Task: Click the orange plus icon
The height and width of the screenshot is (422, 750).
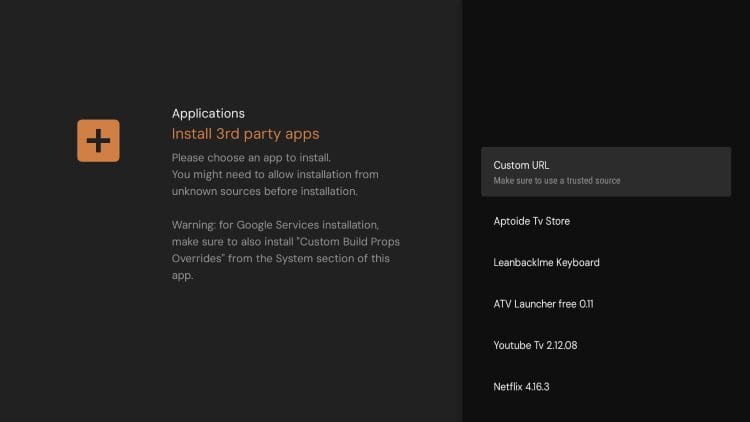Action: 98,141
